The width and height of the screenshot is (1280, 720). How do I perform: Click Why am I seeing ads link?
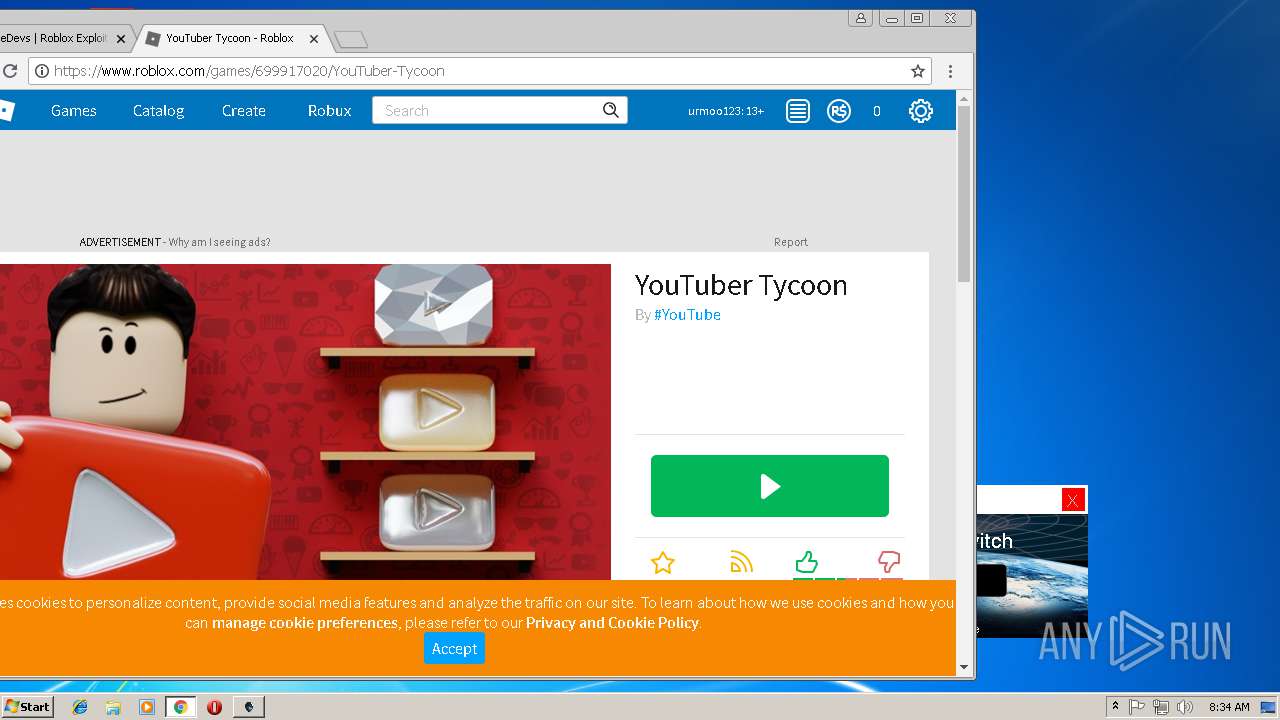coord(219,242)
